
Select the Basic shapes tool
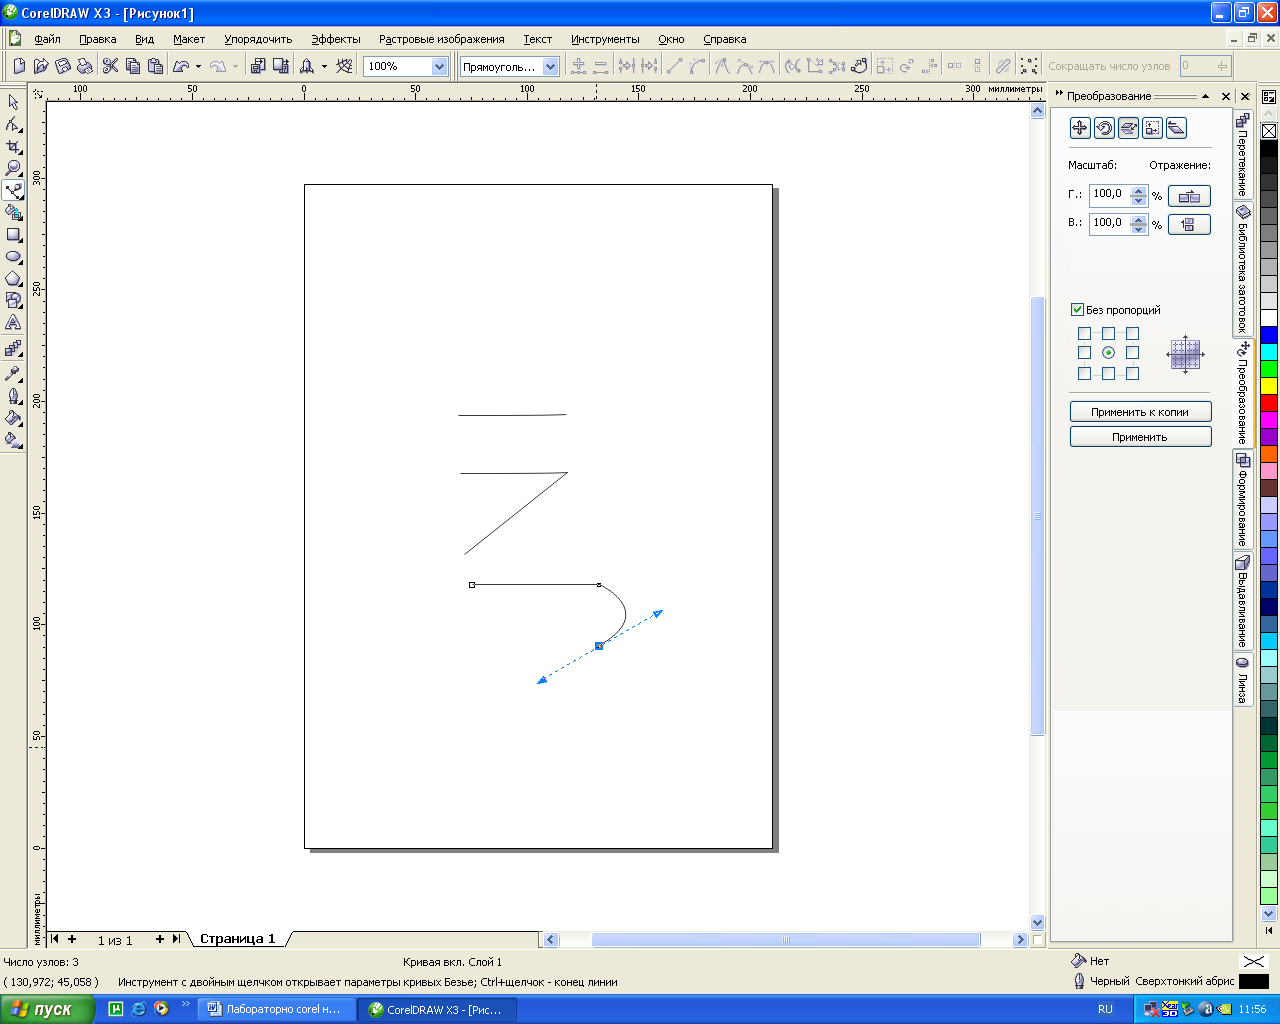tap(13, 300)
